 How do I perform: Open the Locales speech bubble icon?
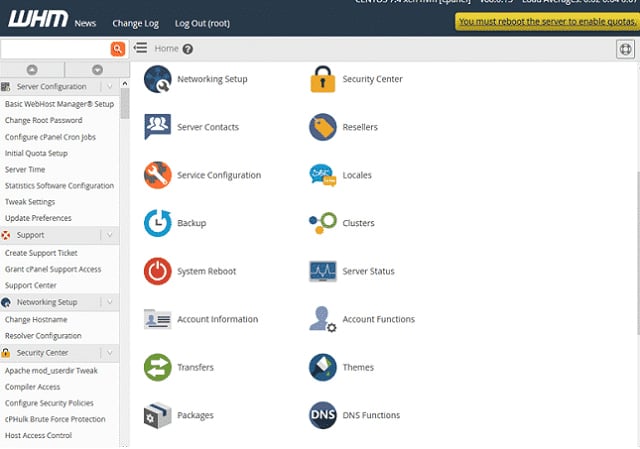click(322, 175)
